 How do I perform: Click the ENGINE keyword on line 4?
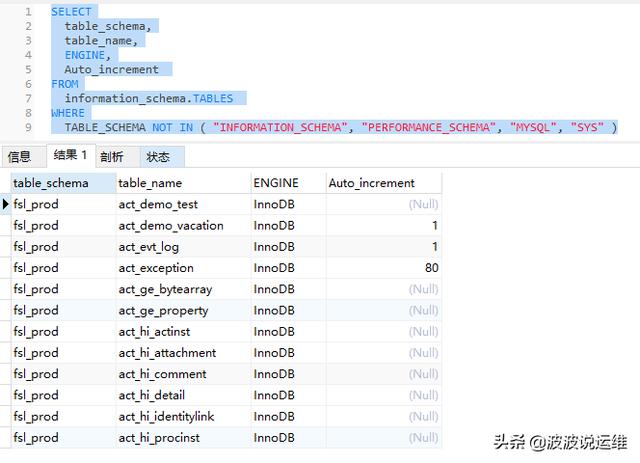coord(85,55)
